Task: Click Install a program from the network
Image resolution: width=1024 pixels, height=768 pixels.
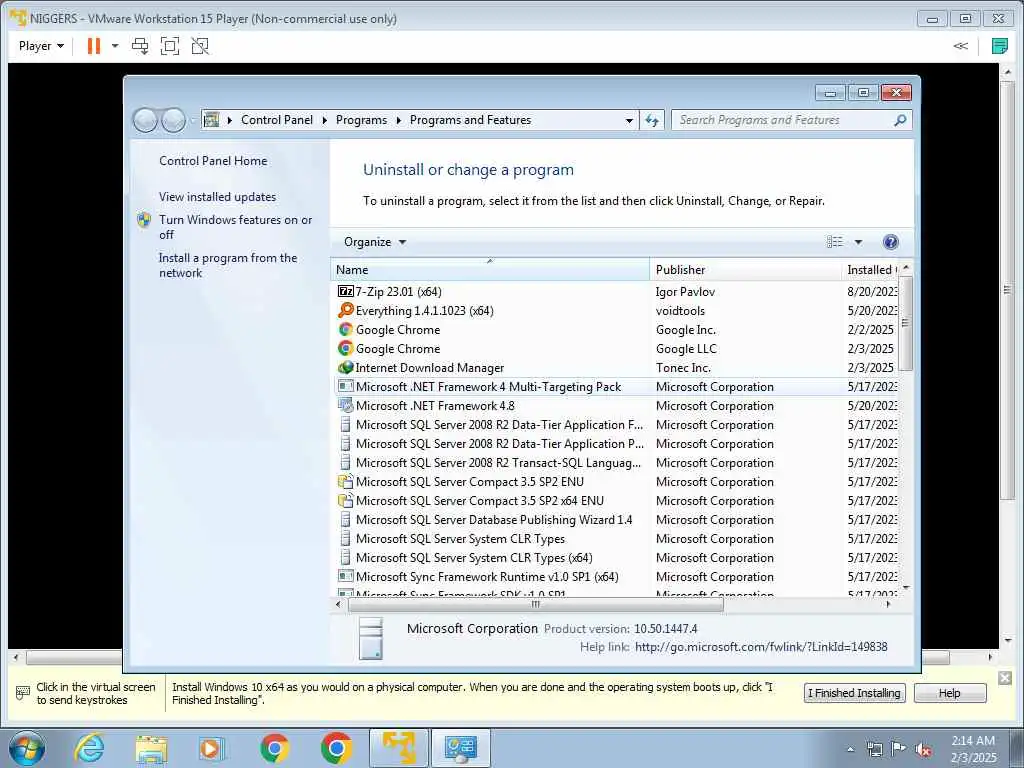Action: click(228, 265)
